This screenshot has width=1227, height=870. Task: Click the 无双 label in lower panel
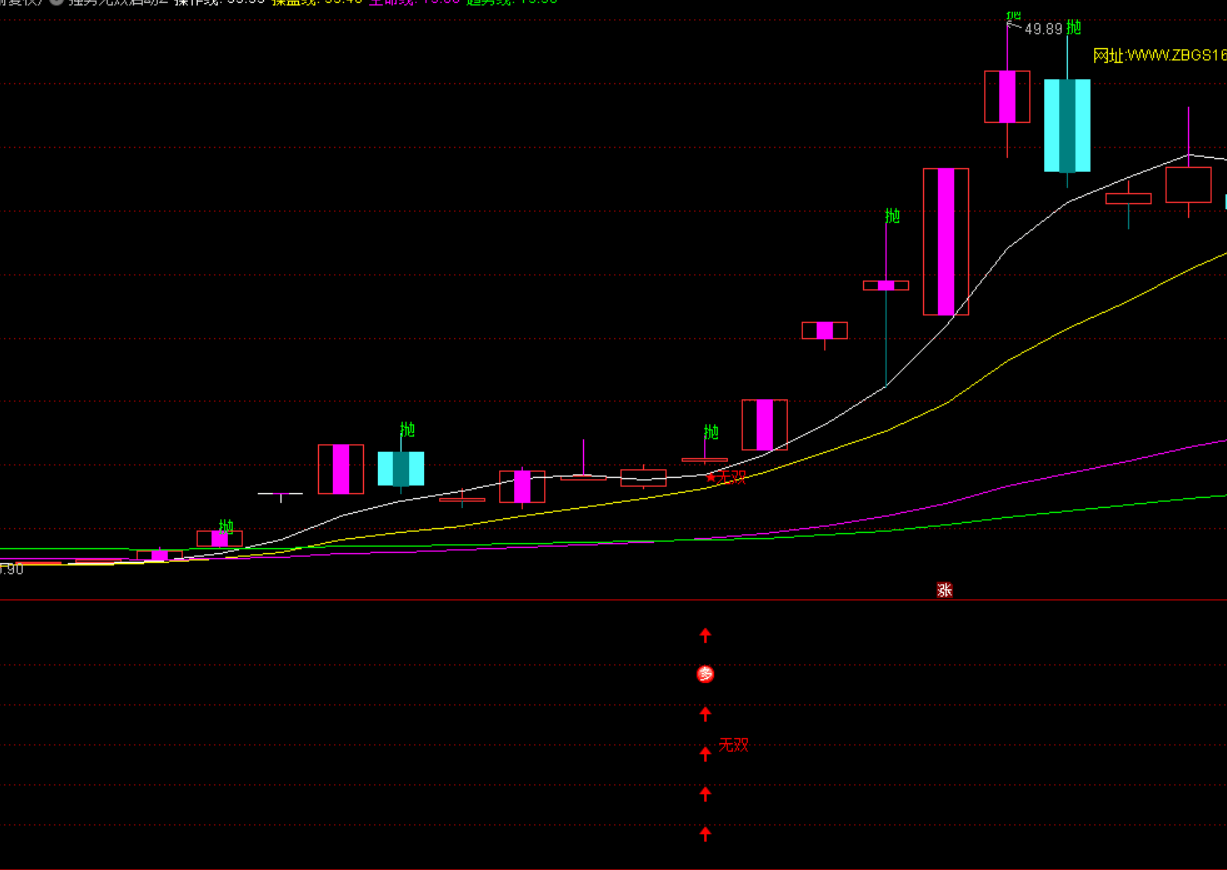733,745
